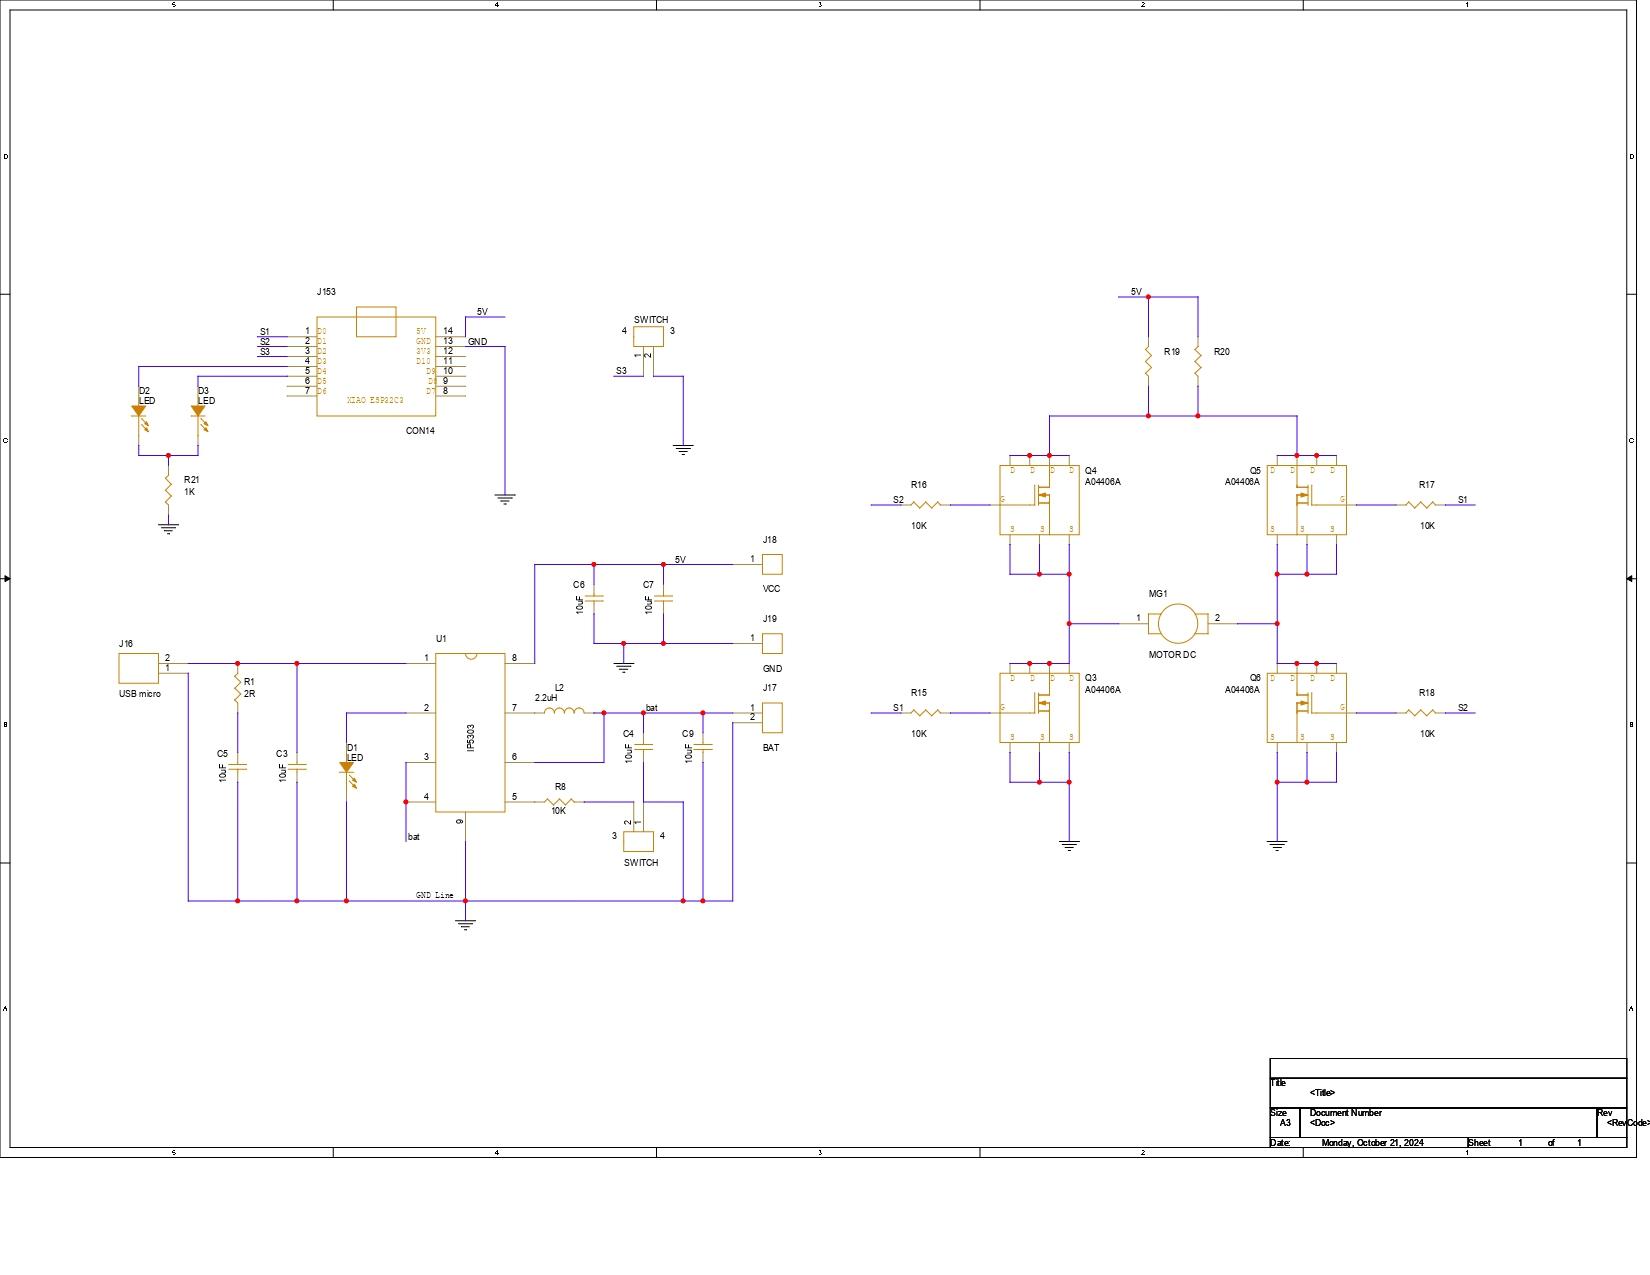1650x1275 pixels.
Task: Click the J16 USB micro connector
Action: coord(139,667)
